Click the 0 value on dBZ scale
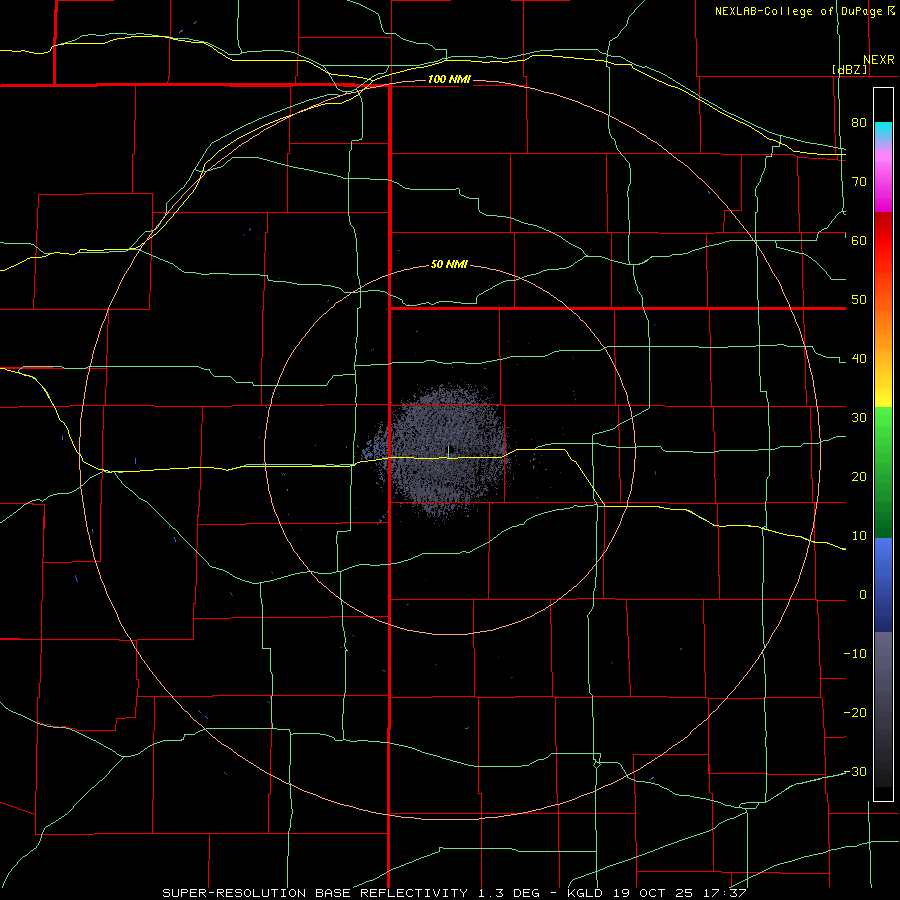Image resolution: width=900 pixels, height=900 pixels. [863, 595]
